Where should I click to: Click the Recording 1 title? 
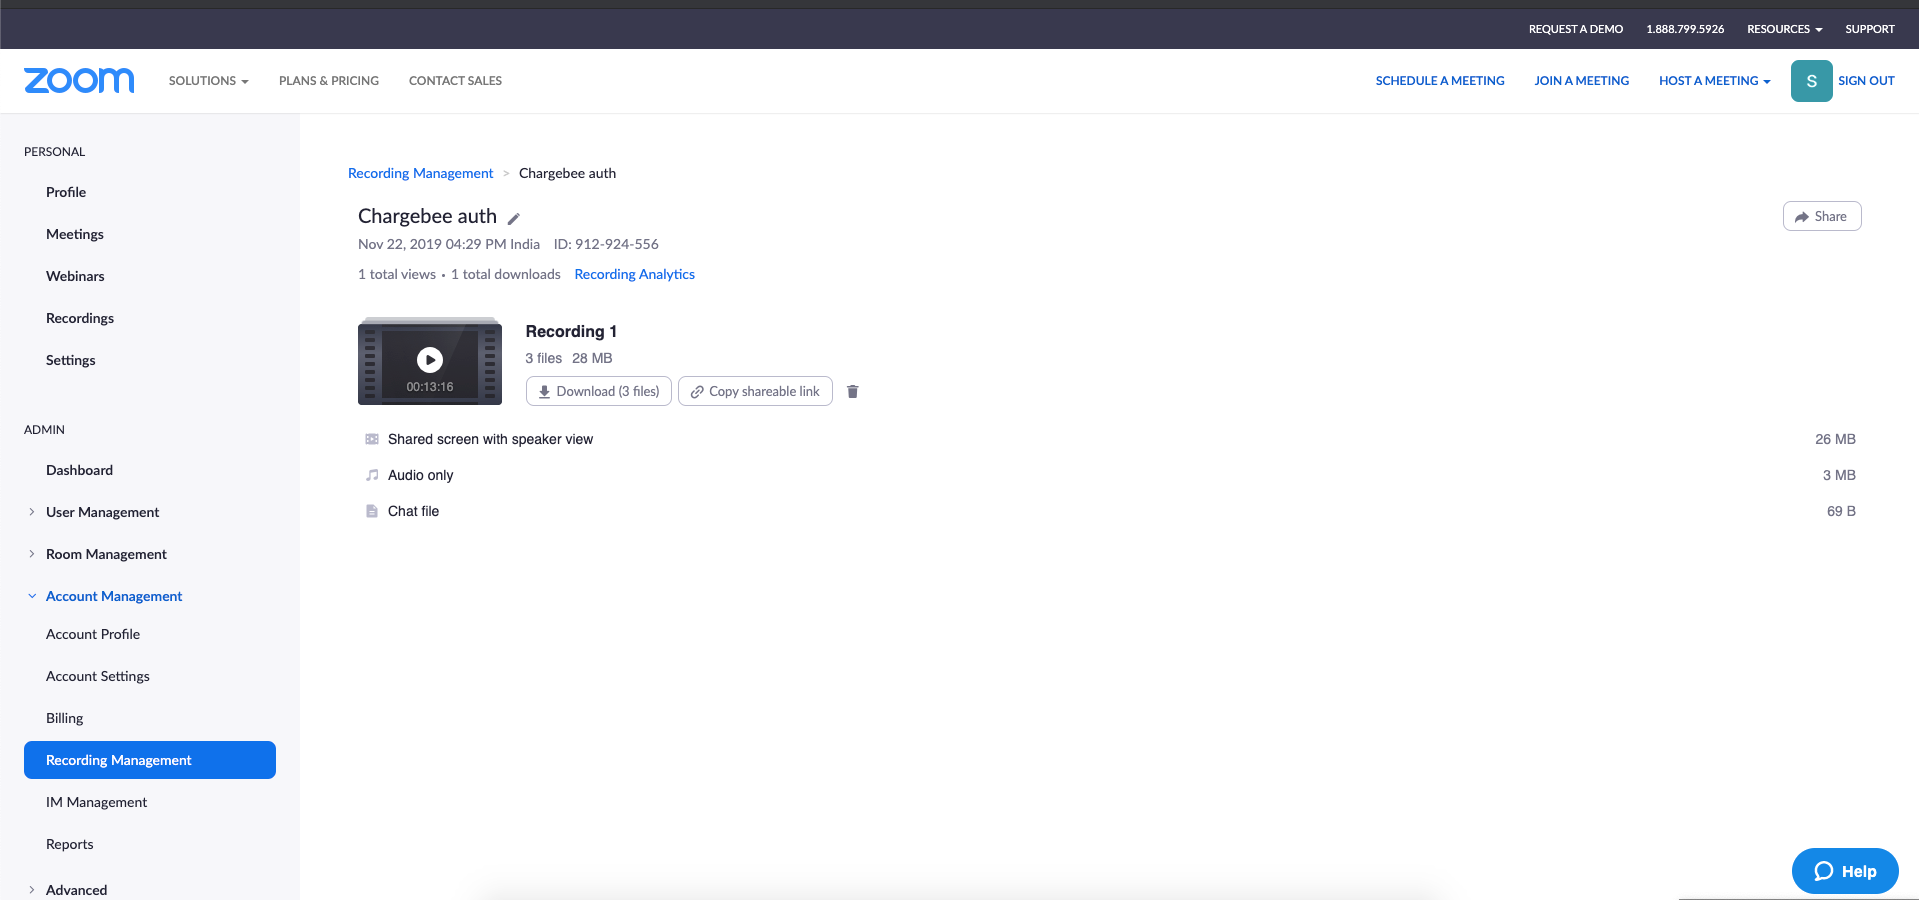[571, 331]
